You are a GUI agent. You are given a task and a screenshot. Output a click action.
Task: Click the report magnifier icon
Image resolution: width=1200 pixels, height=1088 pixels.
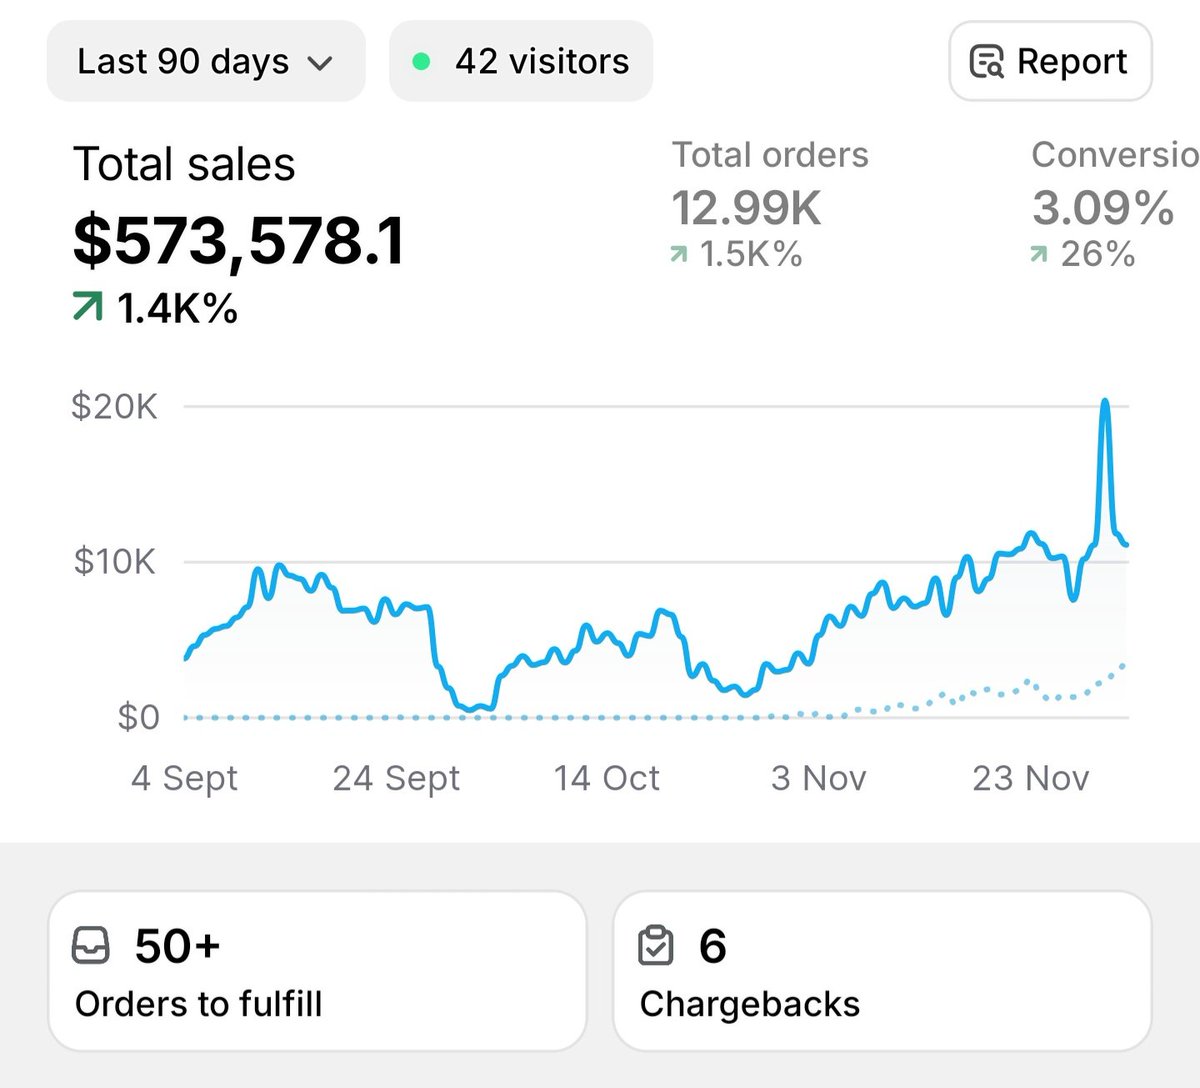point(986,62)
